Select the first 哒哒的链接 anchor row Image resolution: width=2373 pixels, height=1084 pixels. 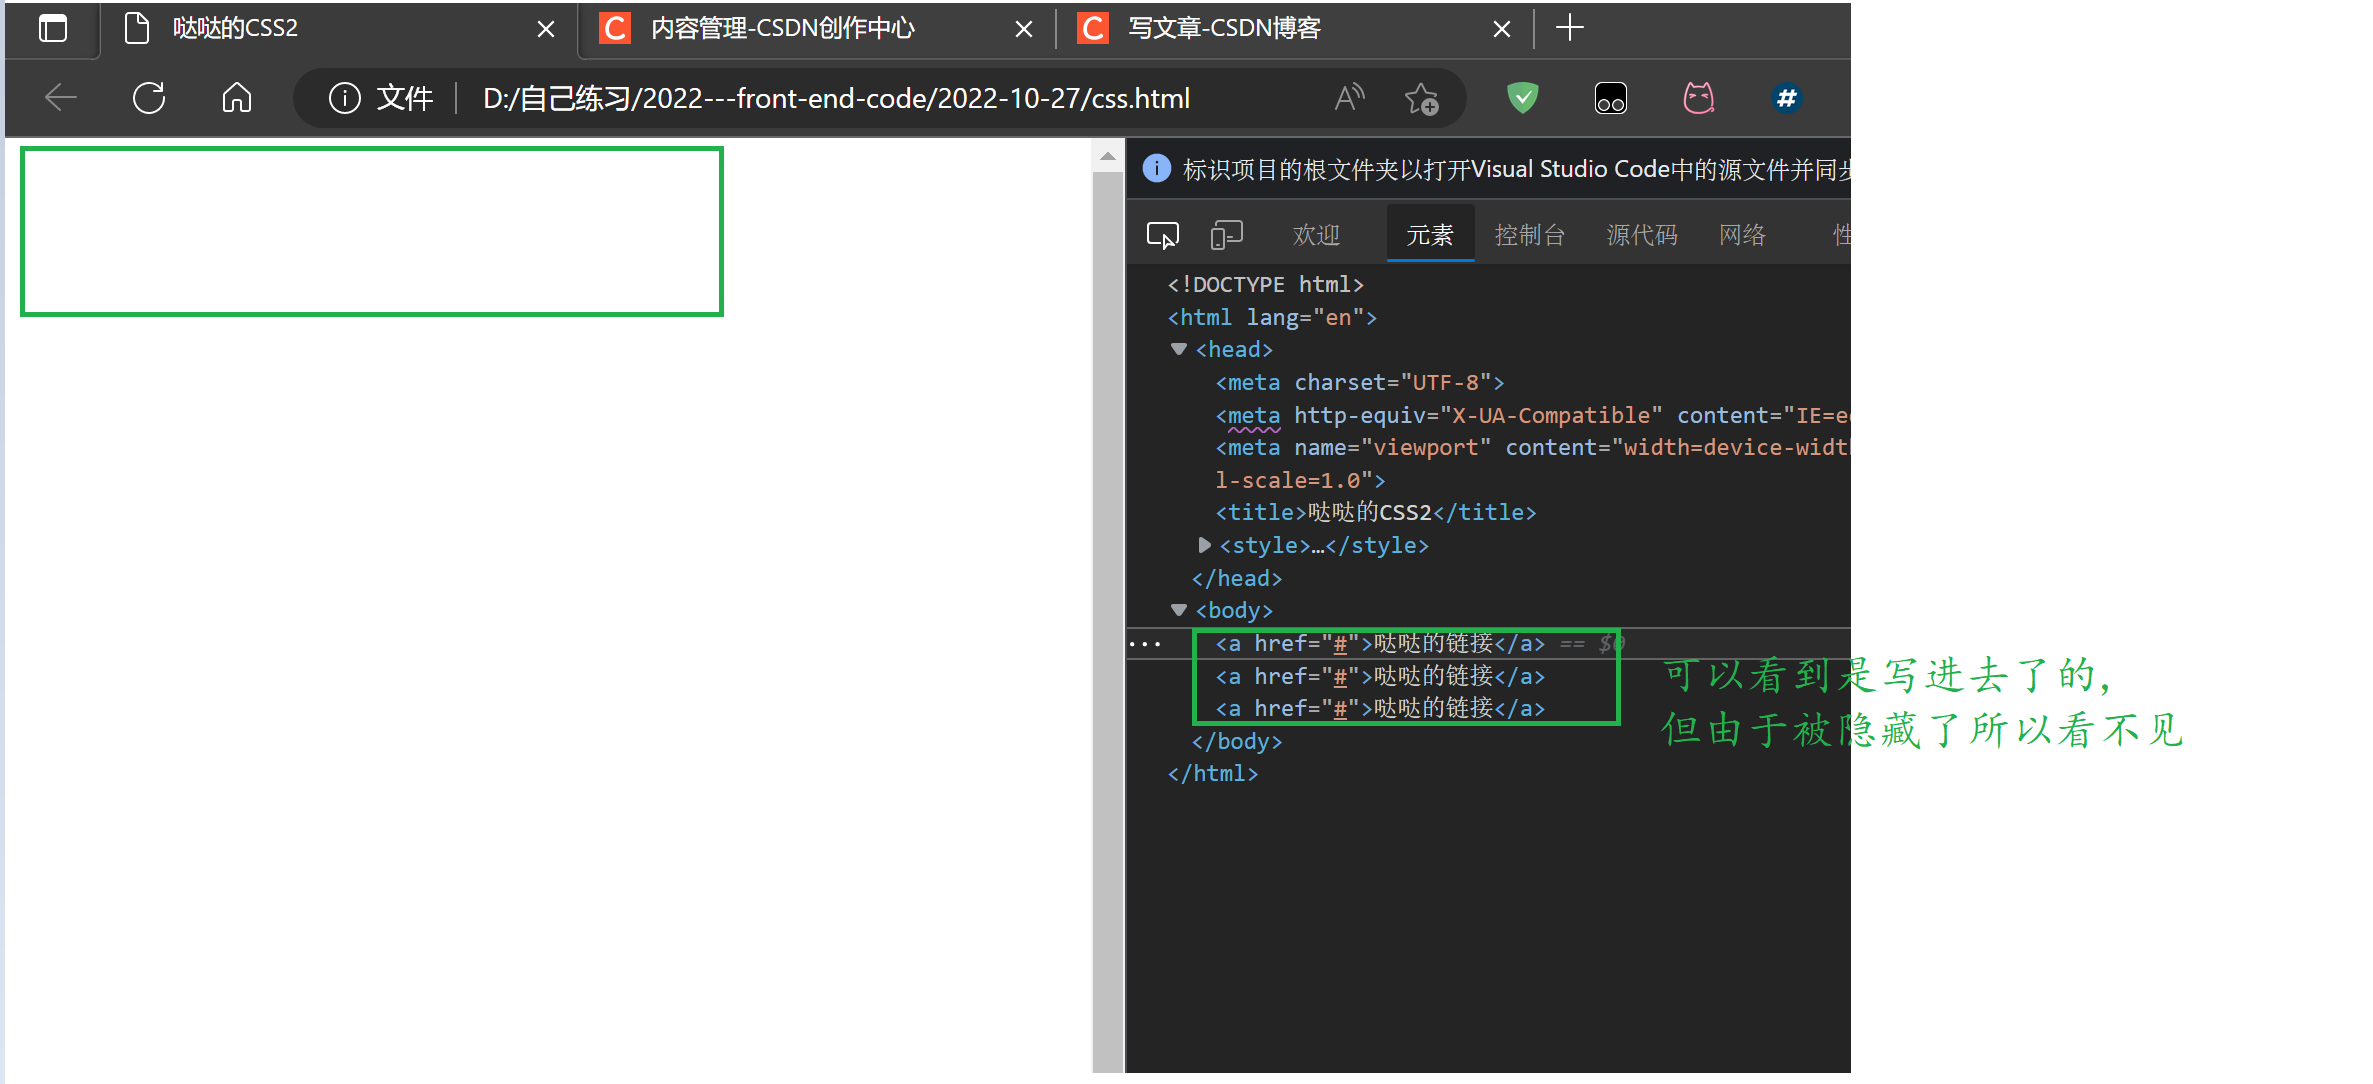click(1379, 644)
